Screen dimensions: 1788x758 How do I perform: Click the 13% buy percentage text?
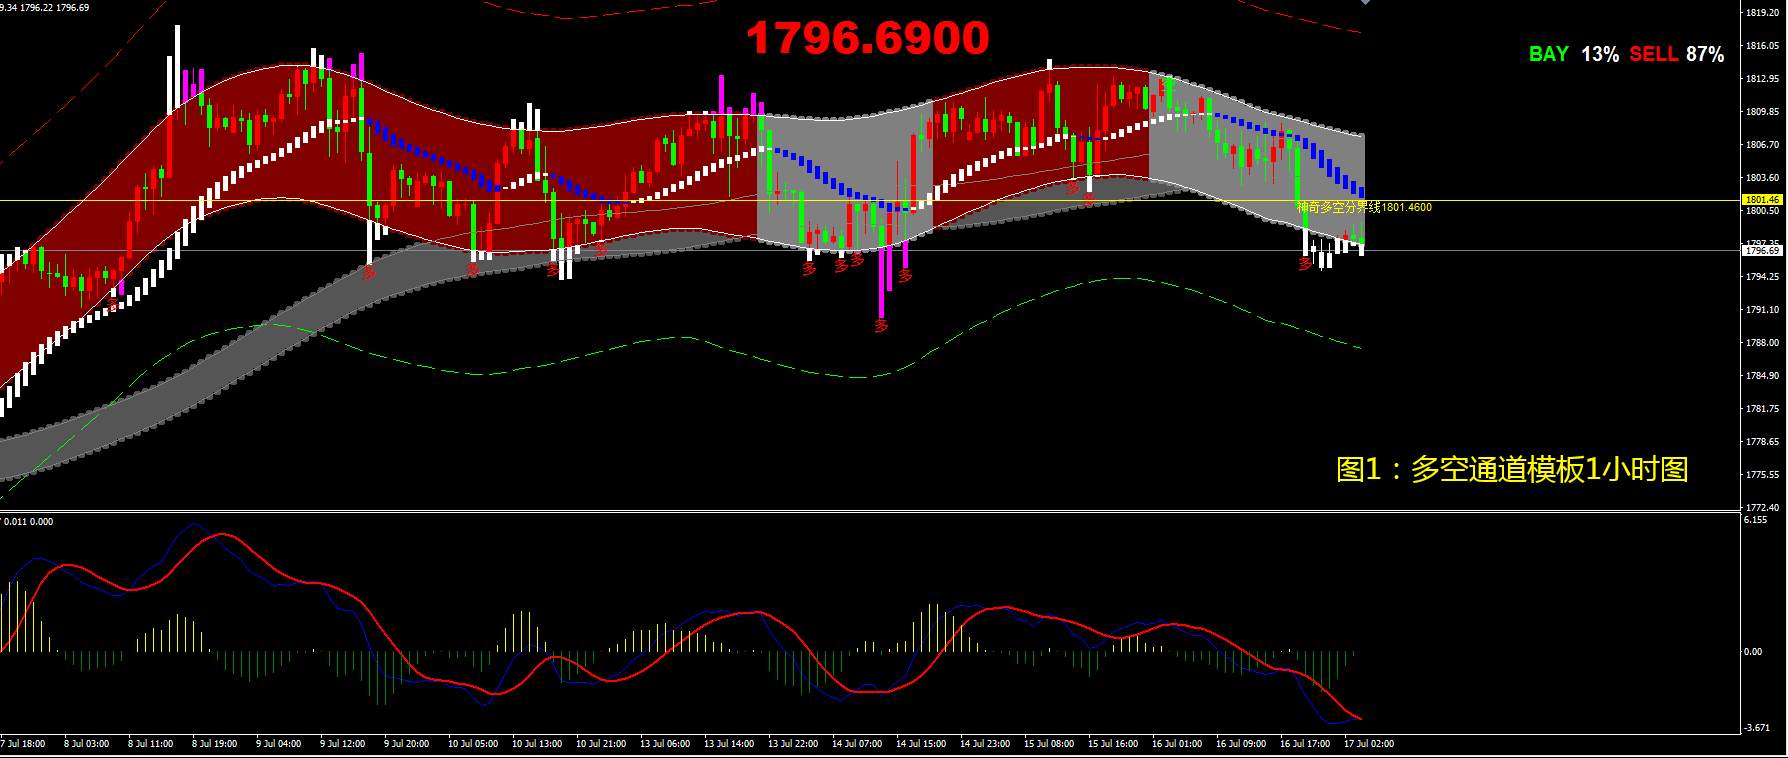[x=1600, y=54]
